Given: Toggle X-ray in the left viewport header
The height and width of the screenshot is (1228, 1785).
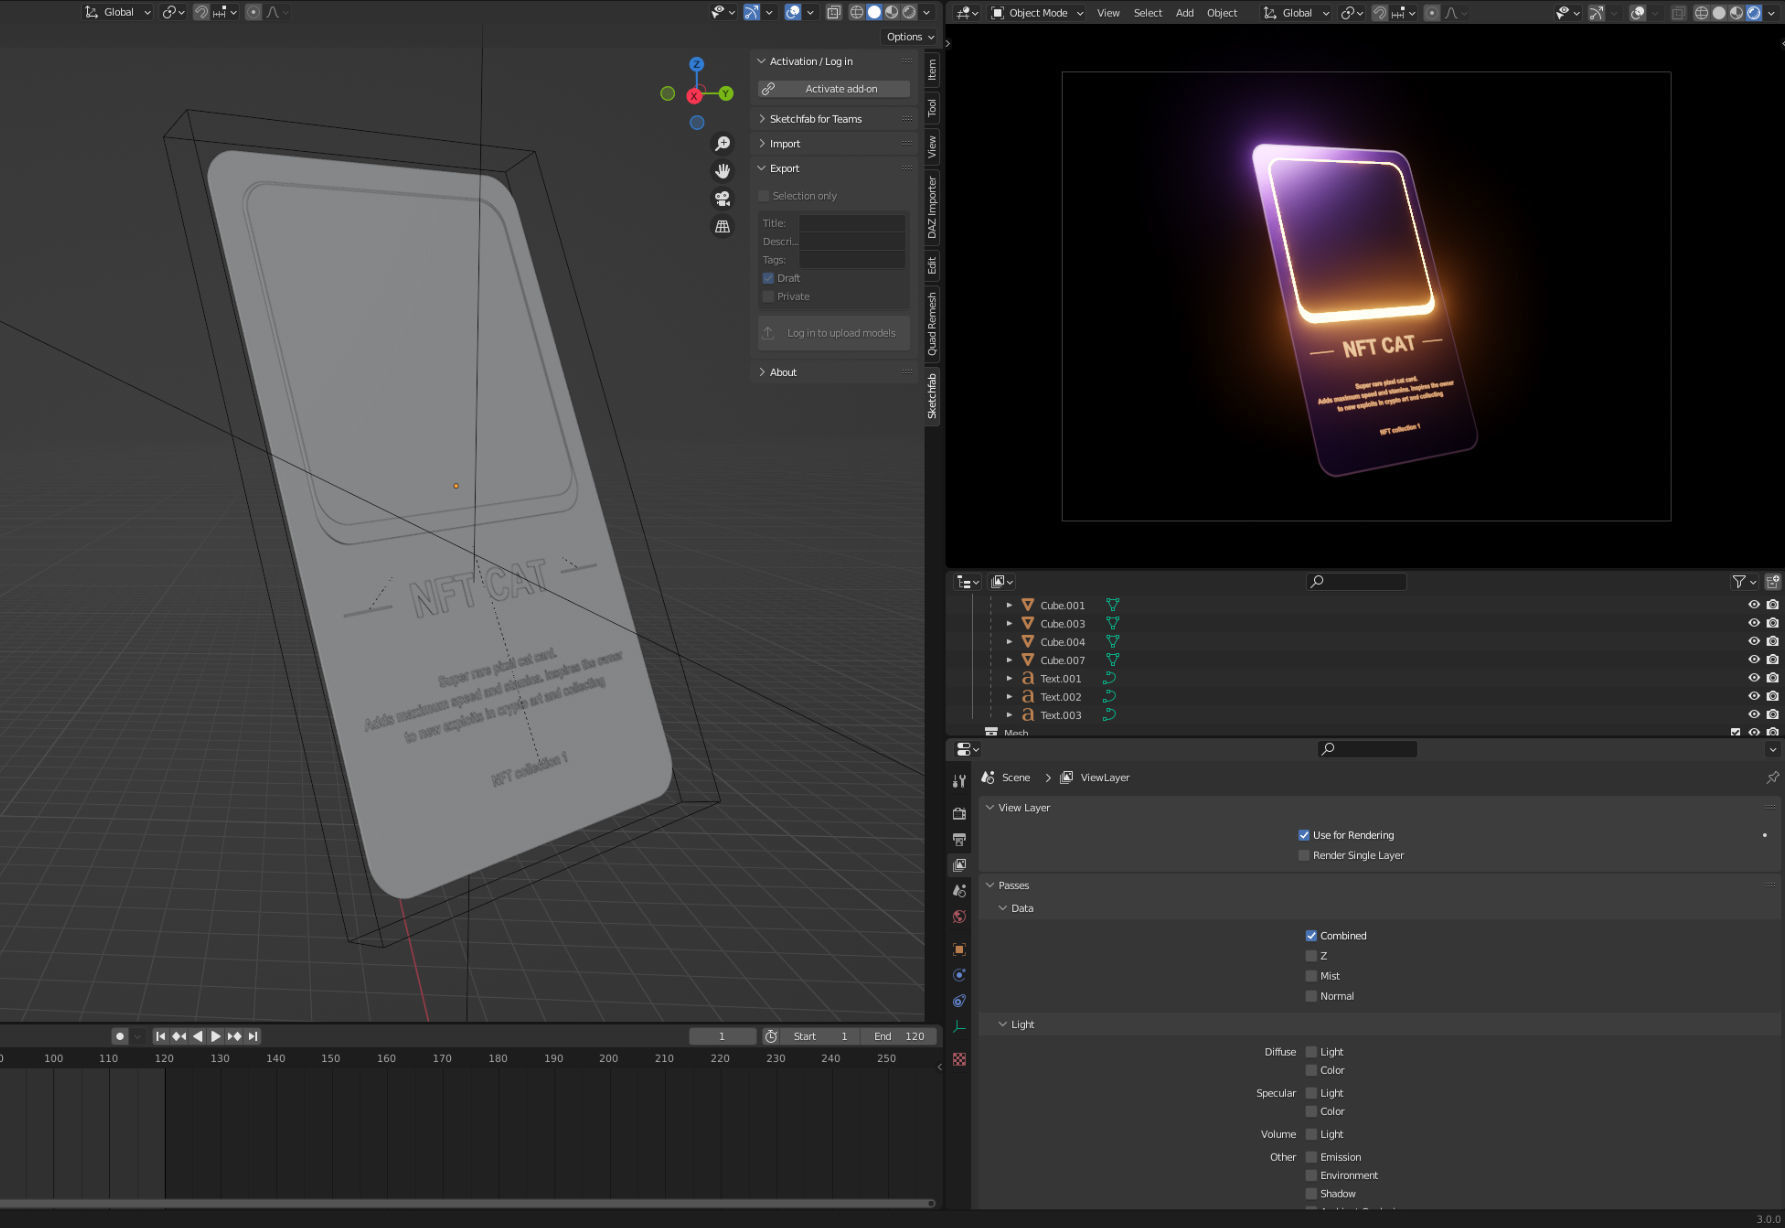Looking at the screenshot, I should coord(833,12).
